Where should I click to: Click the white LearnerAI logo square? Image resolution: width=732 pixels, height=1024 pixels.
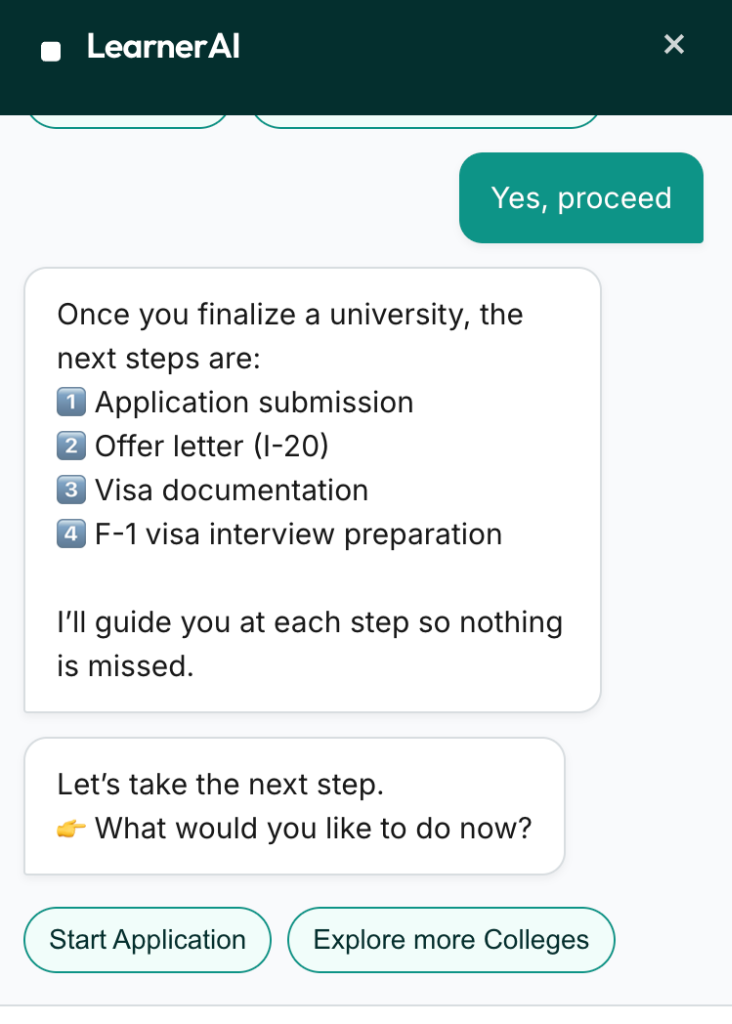click(50, 51)
